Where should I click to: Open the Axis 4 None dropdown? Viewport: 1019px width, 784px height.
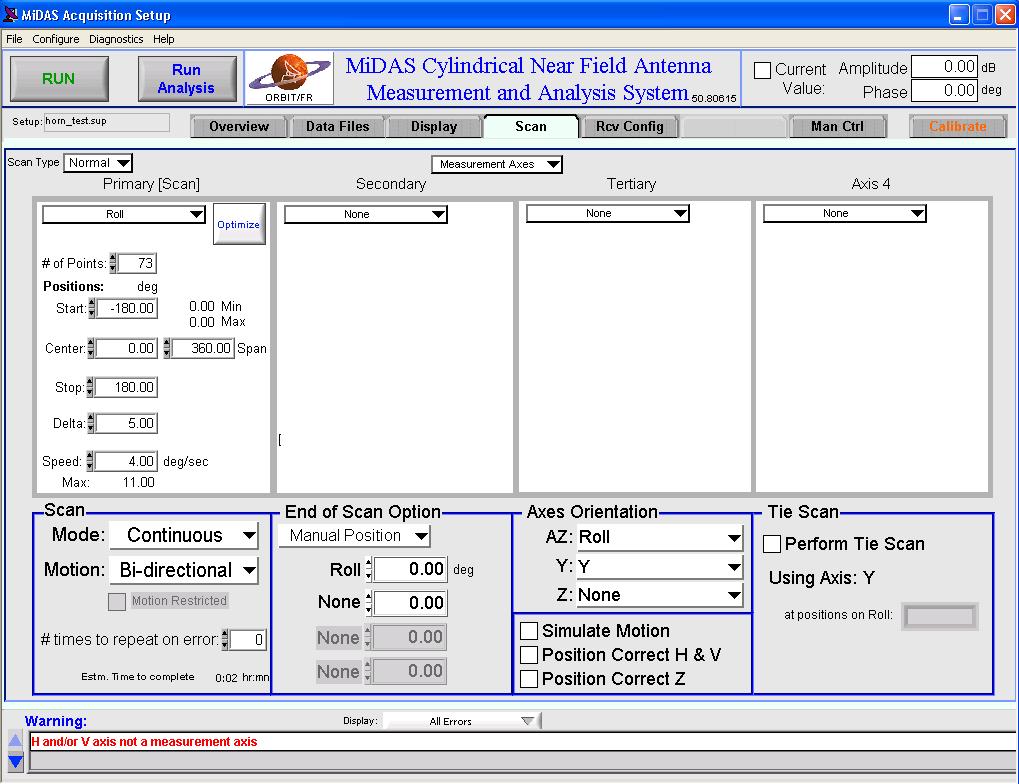844,213
